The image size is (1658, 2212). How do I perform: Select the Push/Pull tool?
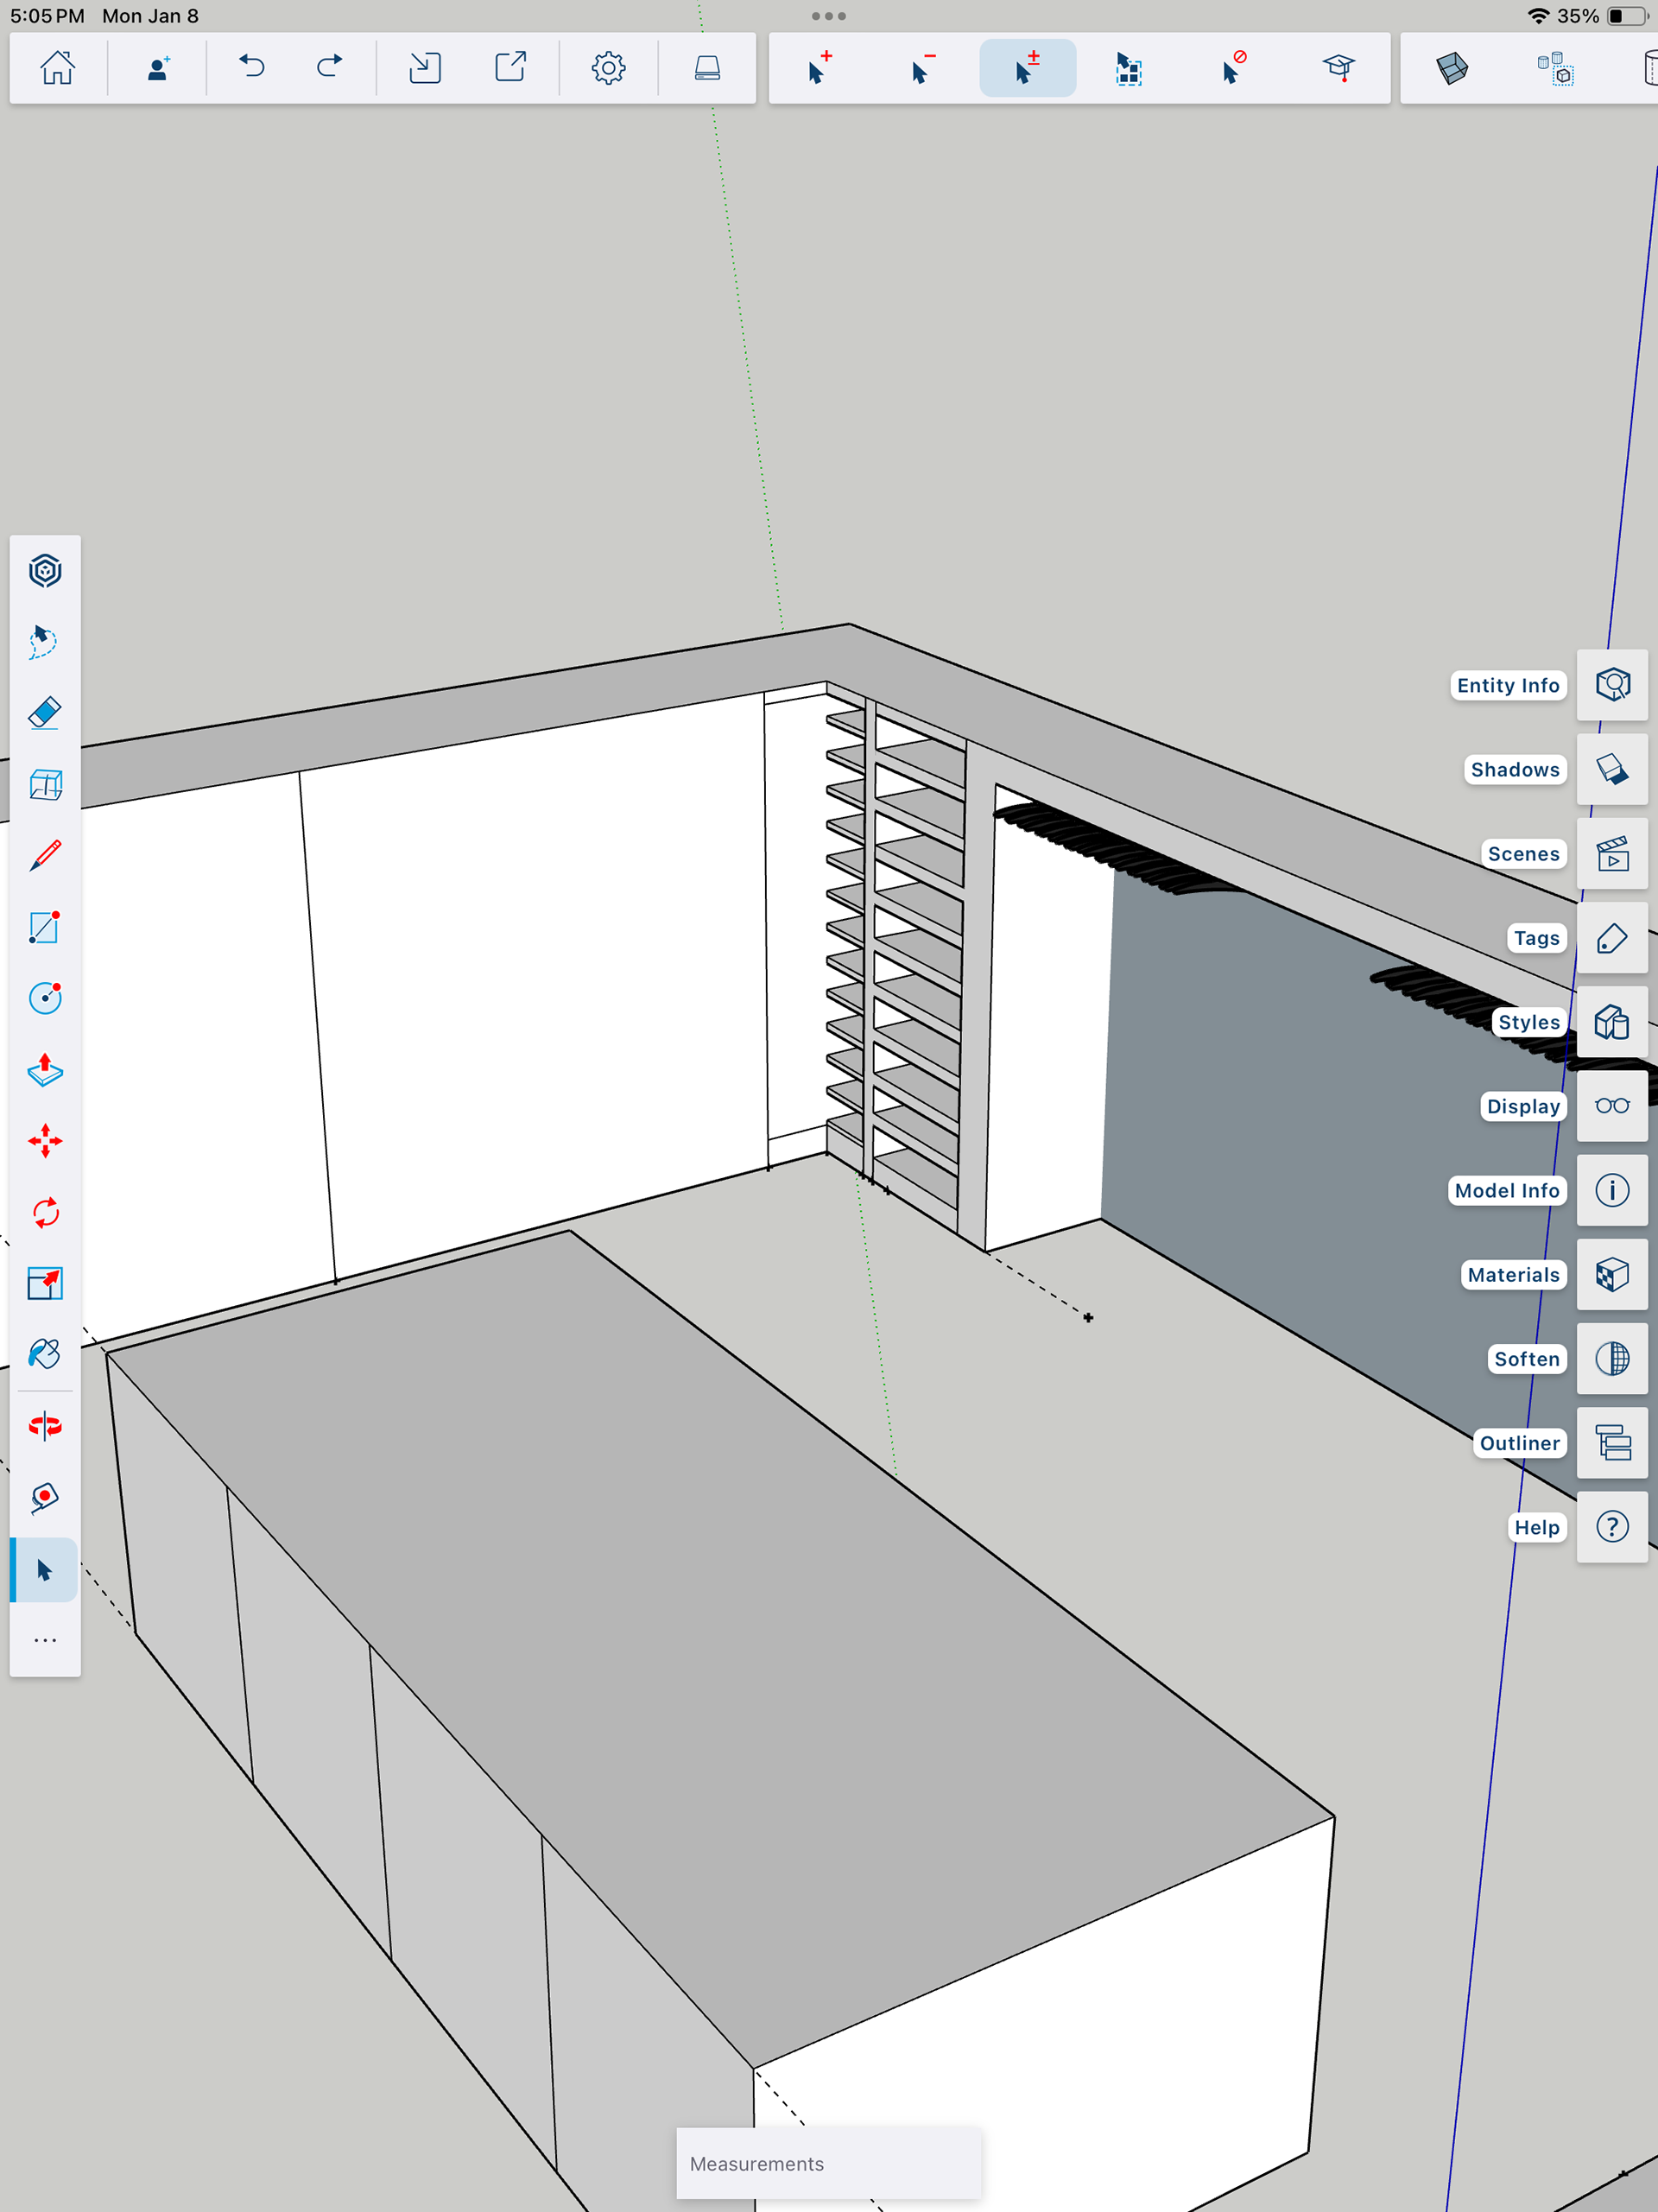coord(45,1070)
